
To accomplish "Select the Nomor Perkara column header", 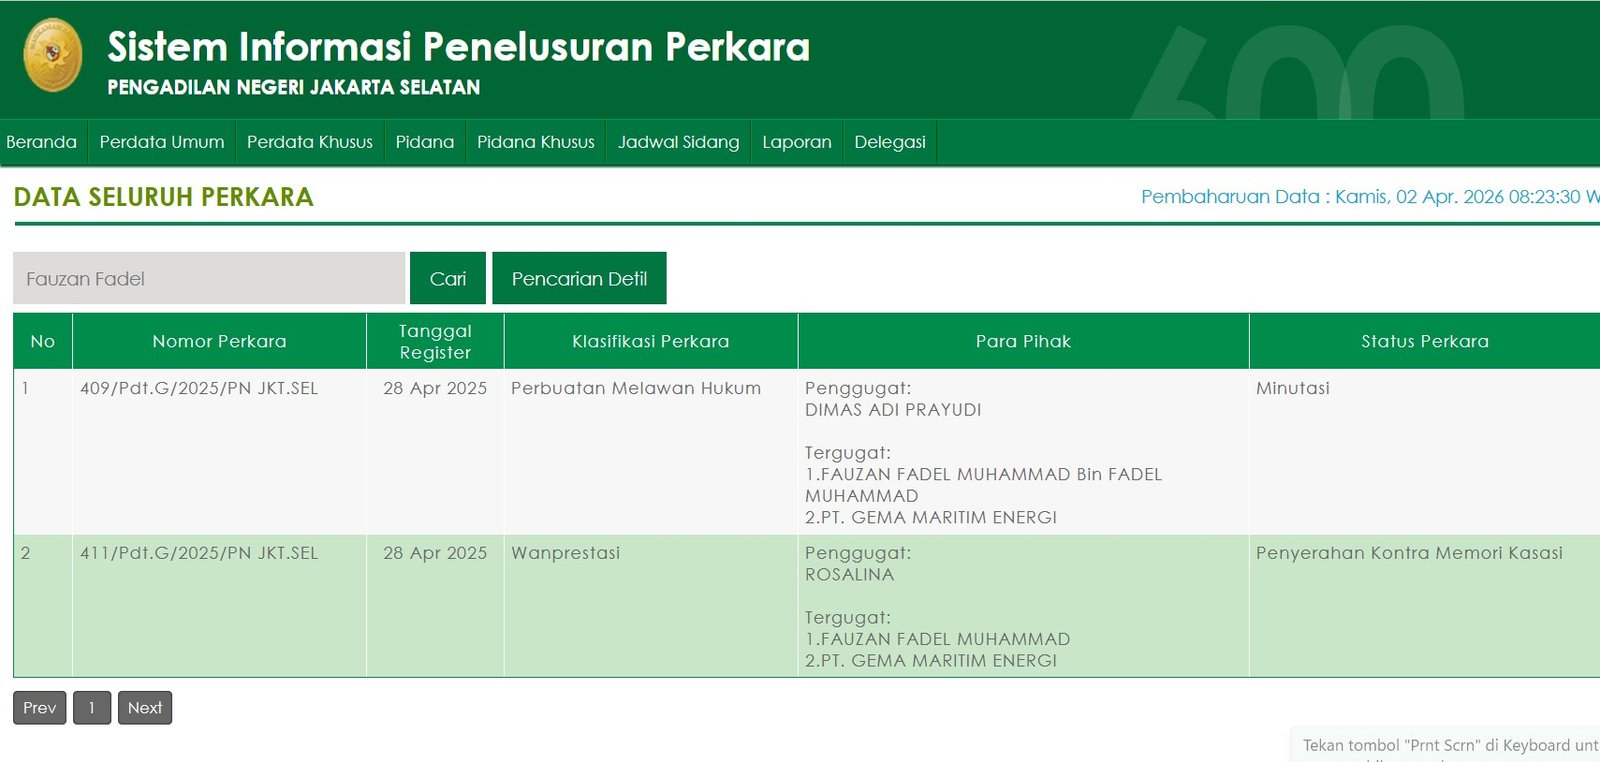I will click(219, 341).
